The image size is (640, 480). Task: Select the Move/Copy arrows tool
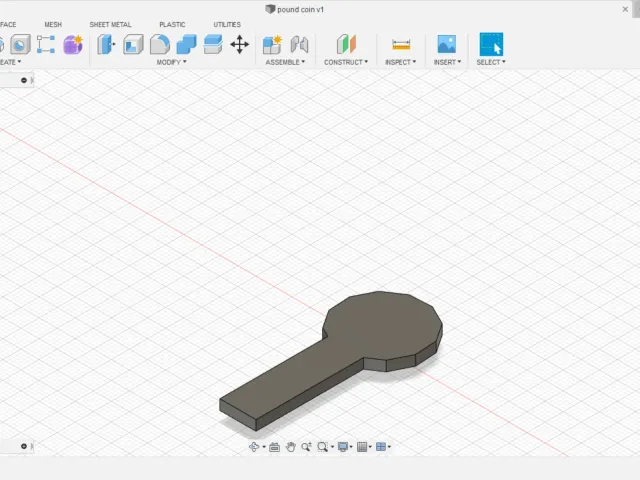240,44
